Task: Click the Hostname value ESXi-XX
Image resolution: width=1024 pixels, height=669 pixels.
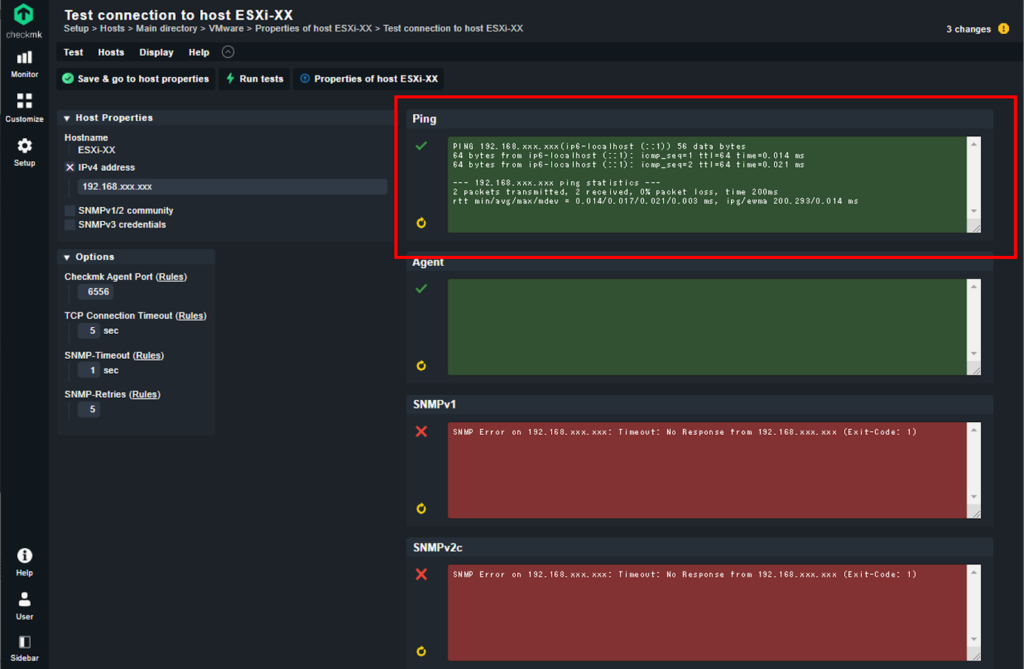Action: coord(97,150)
